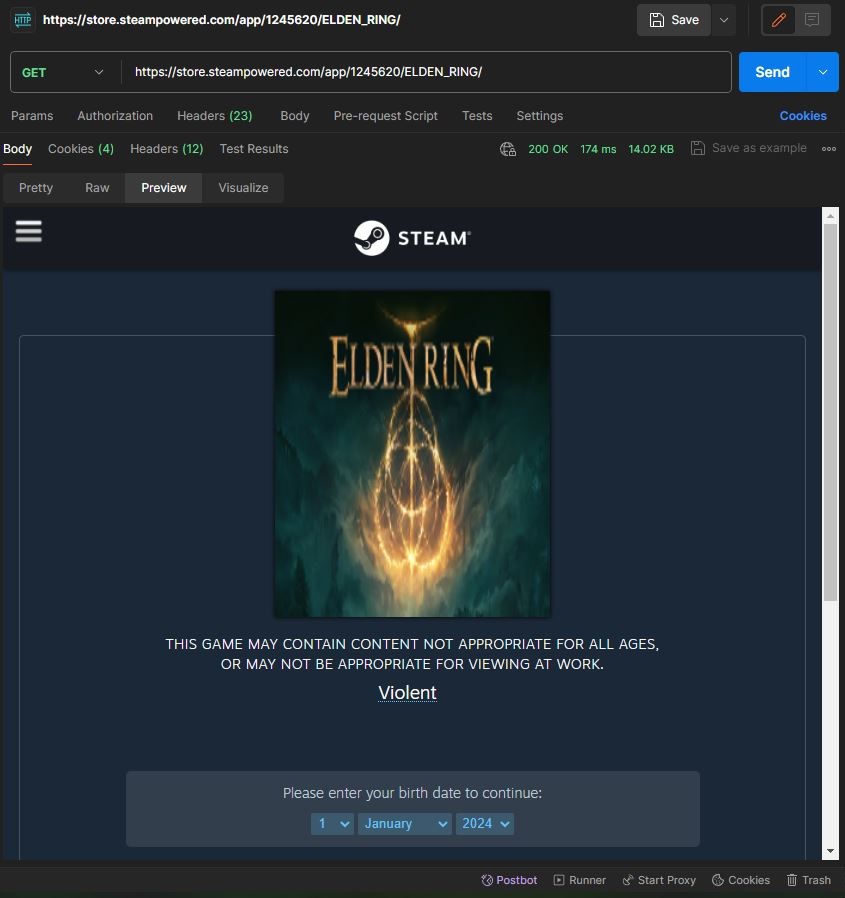Open the response Cookies (4) tab

coord(81,149)
